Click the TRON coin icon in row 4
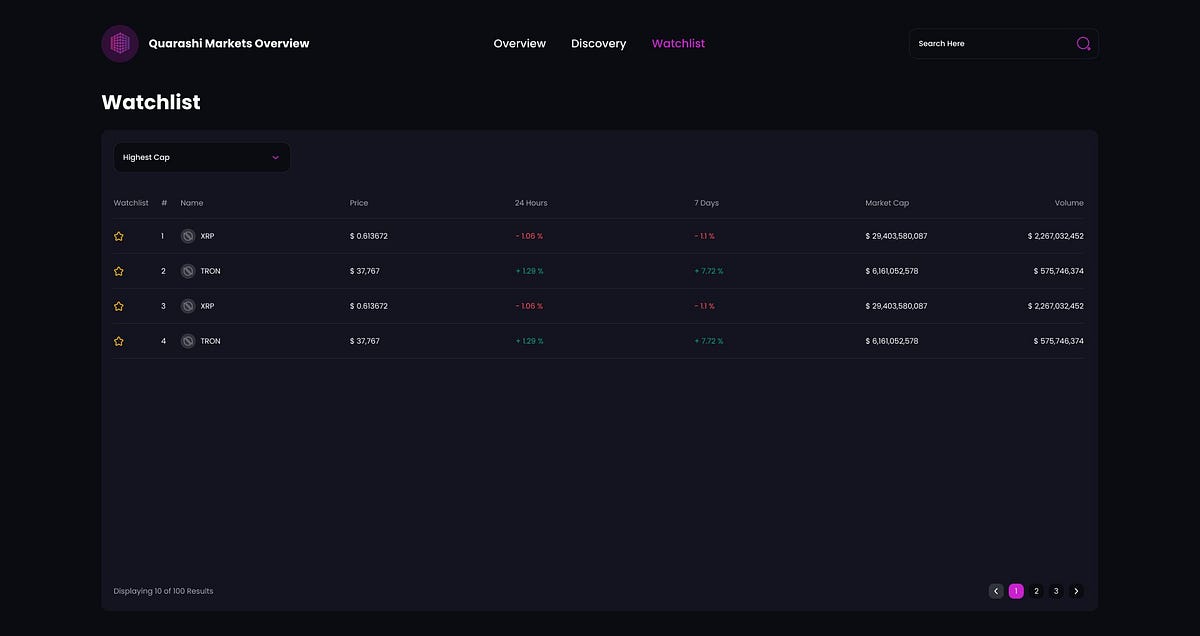 (x=187, y=341)
